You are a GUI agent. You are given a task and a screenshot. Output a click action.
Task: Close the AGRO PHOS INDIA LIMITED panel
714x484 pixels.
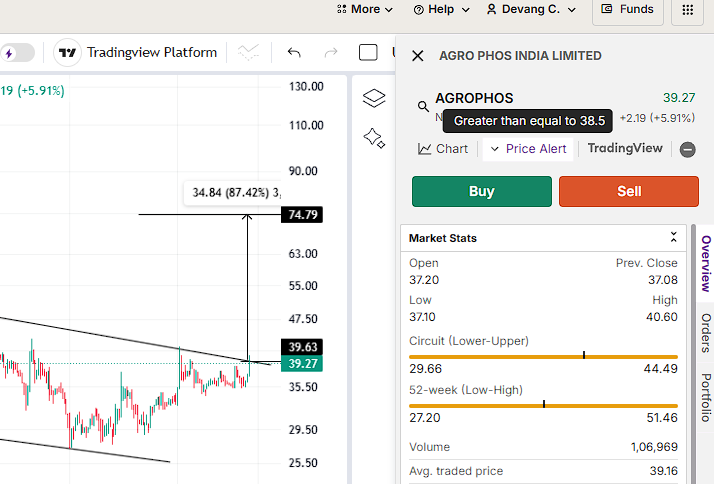(x=418, y=56)
